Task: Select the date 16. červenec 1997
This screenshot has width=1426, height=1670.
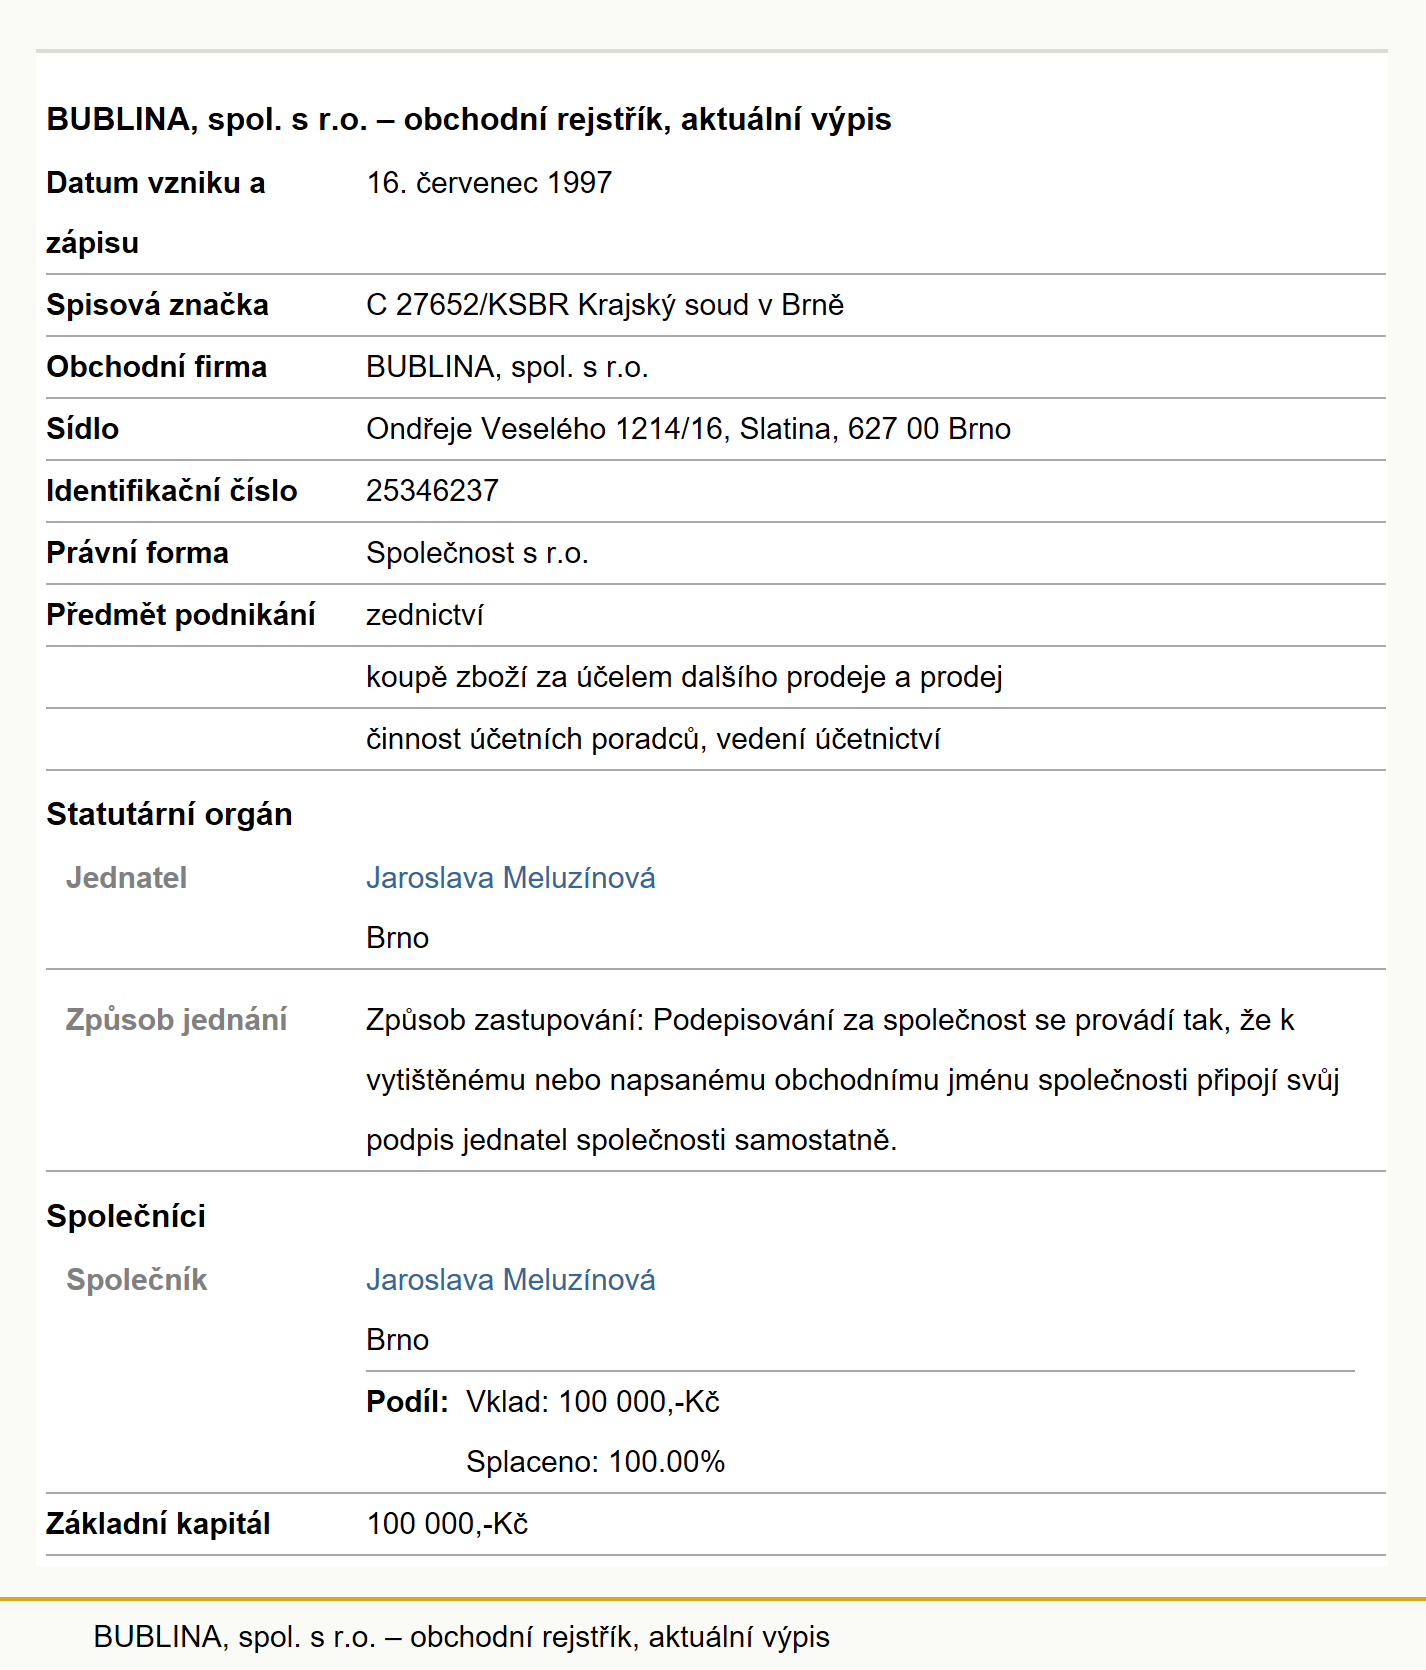Action: 489,183
